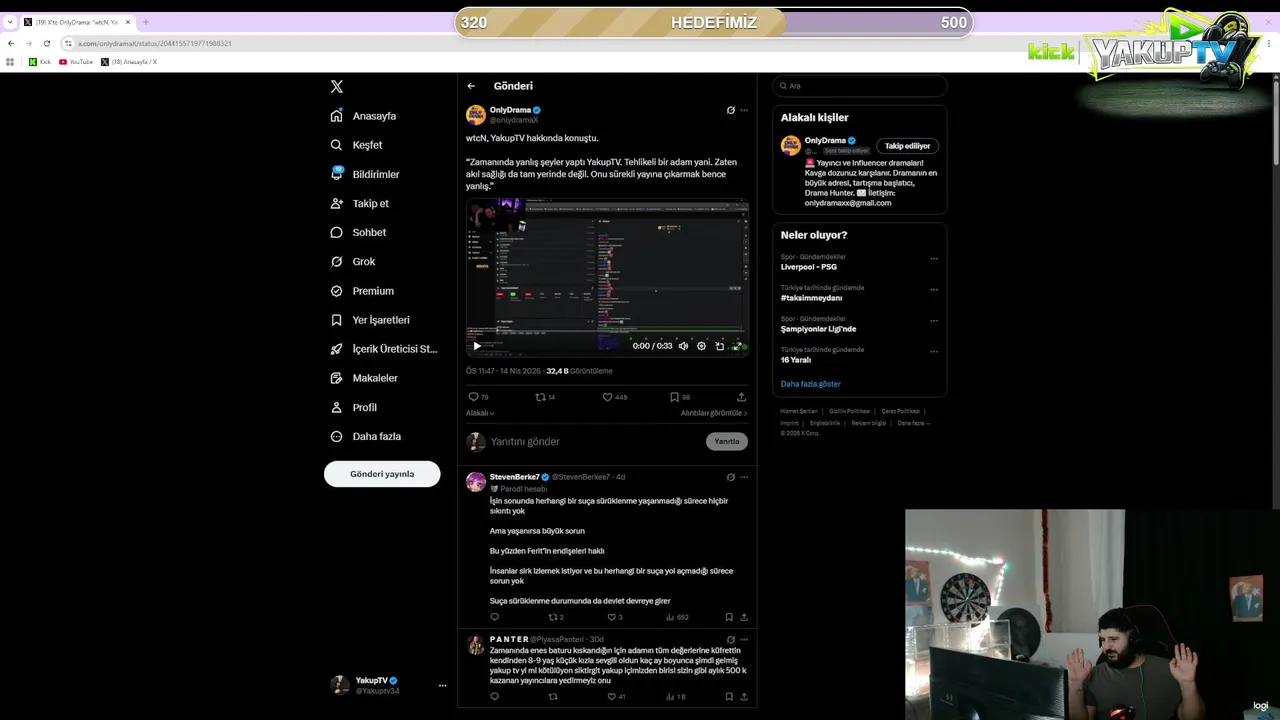Open Daha fazla menu in sidebar
This screenshot has width=1280, height=720.
[366, 436]
